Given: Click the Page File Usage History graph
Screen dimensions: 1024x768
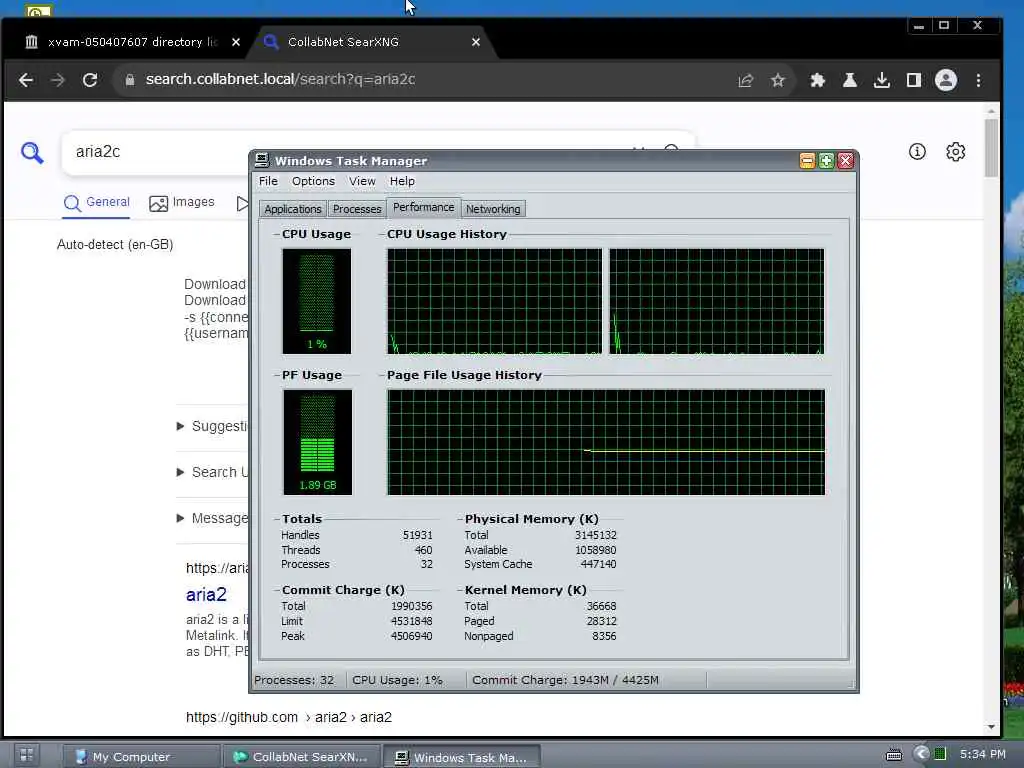Looking at the screenshot, I should (606, 442).
